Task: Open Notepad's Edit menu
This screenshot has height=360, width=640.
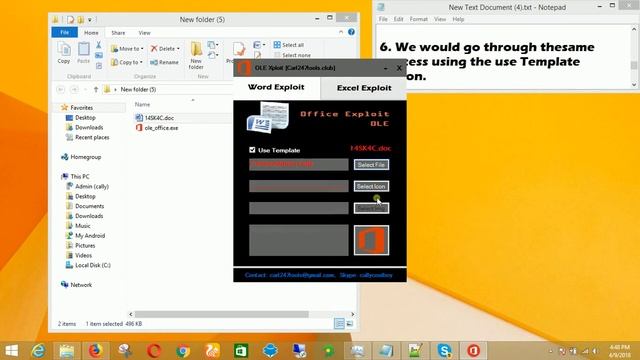Action: (x=398, y=19)
